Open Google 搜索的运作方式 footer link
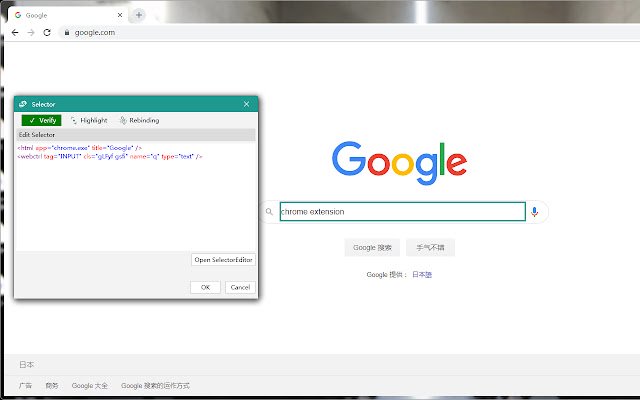This screenshot has width=640, height=400. [x=156, y=385]
